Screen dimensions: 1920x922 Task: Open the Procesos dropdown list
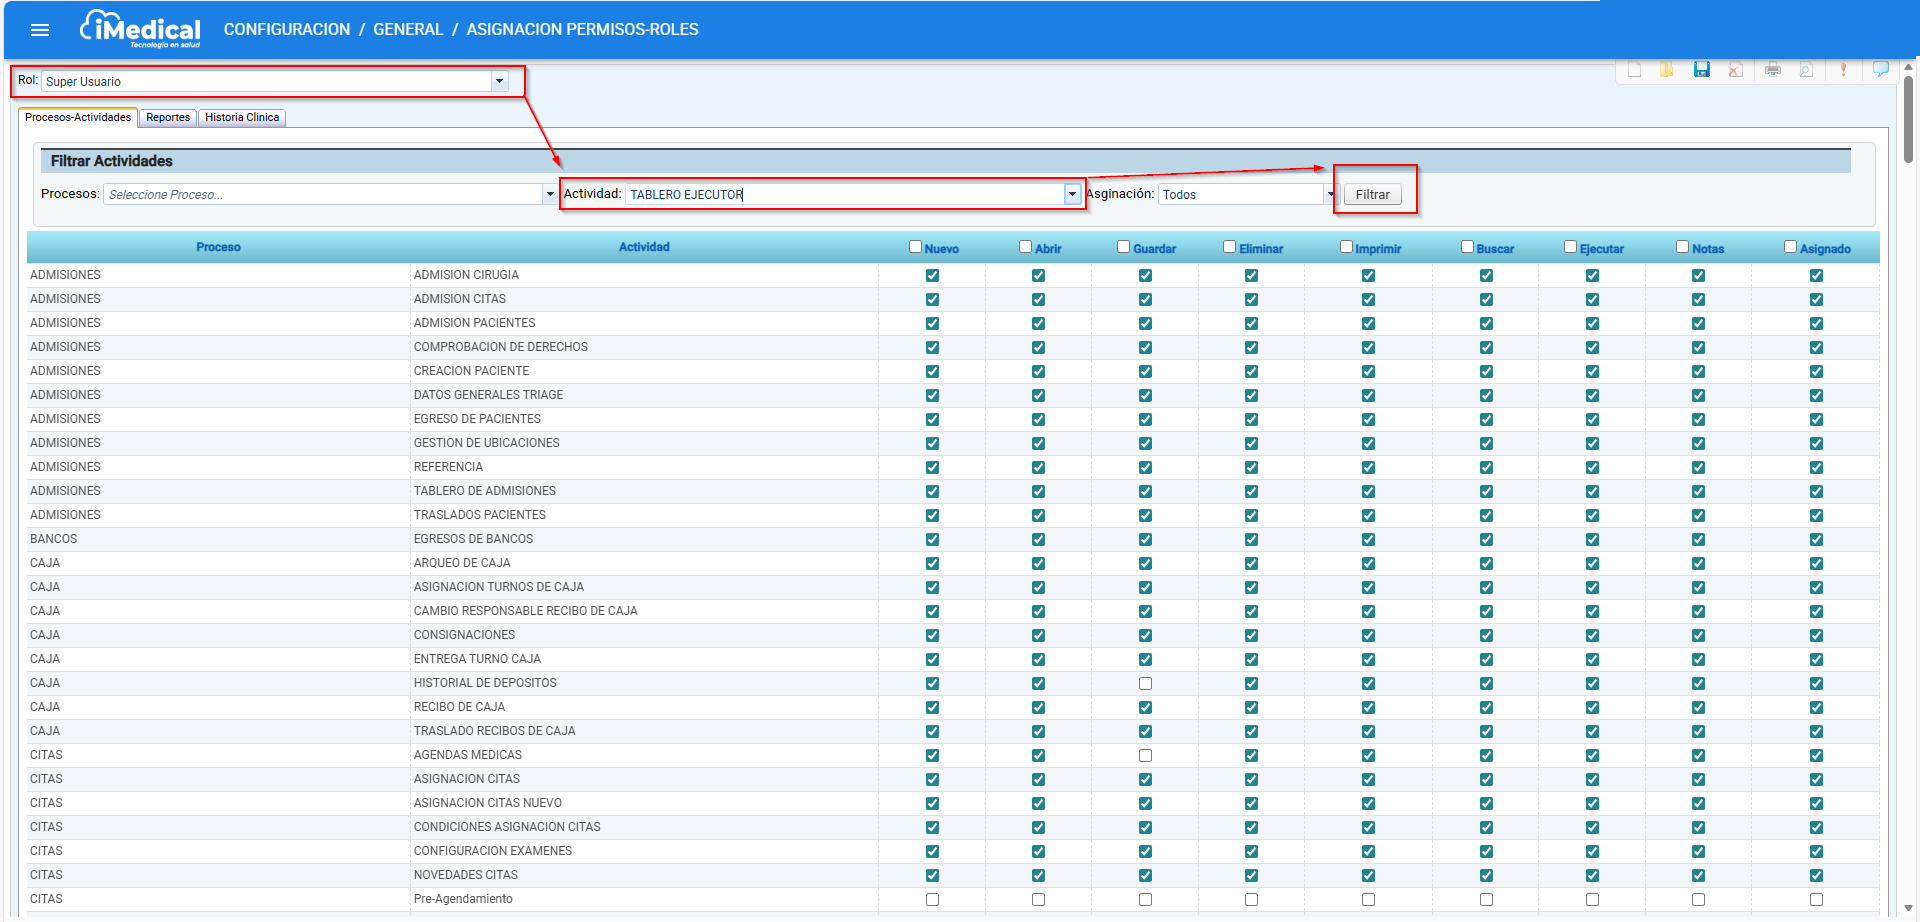[x=549, y=195]
